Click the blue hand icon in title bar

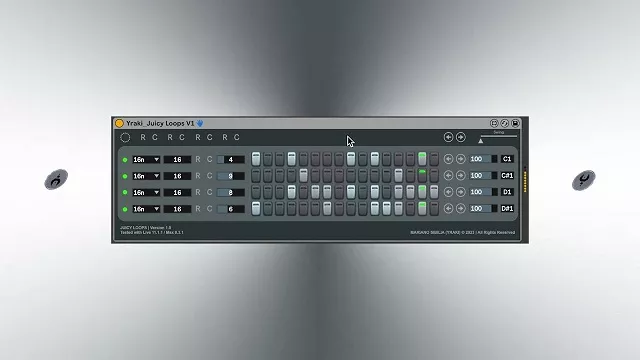[200, 123]
